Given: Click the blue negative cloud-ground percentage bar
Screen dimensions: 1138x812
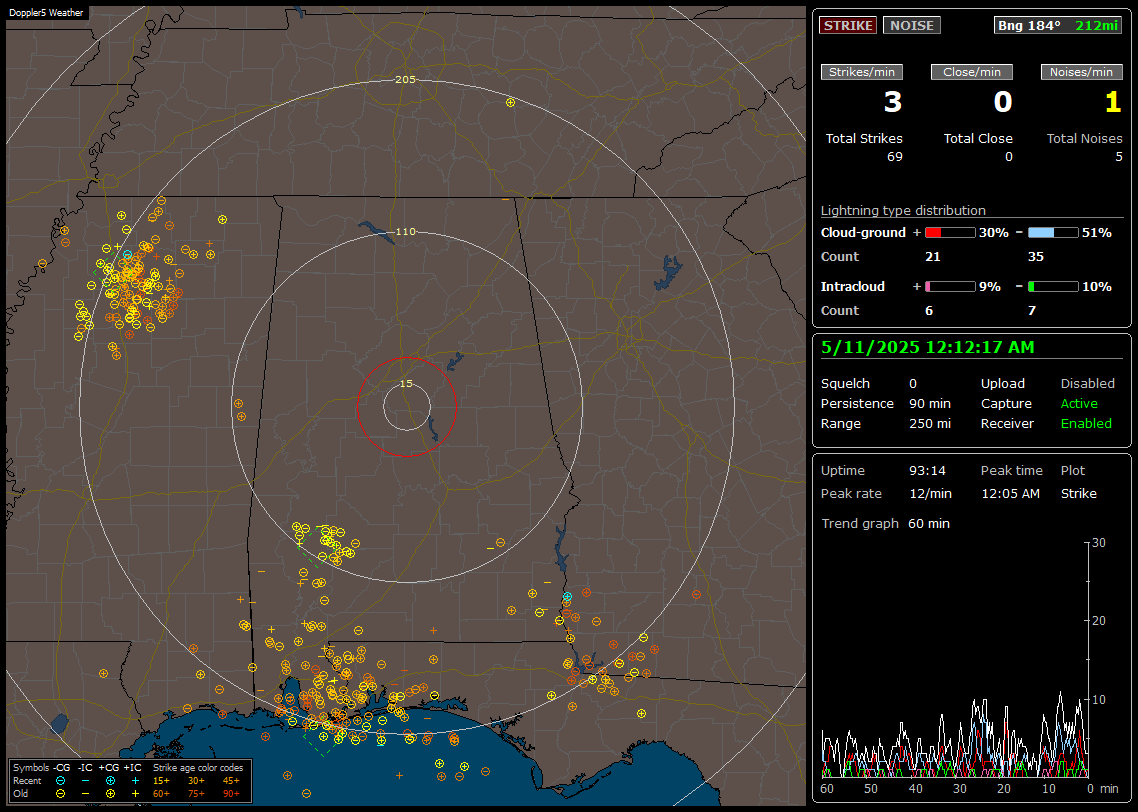Looking at the screenshot, I should (x=1052, y=233).
